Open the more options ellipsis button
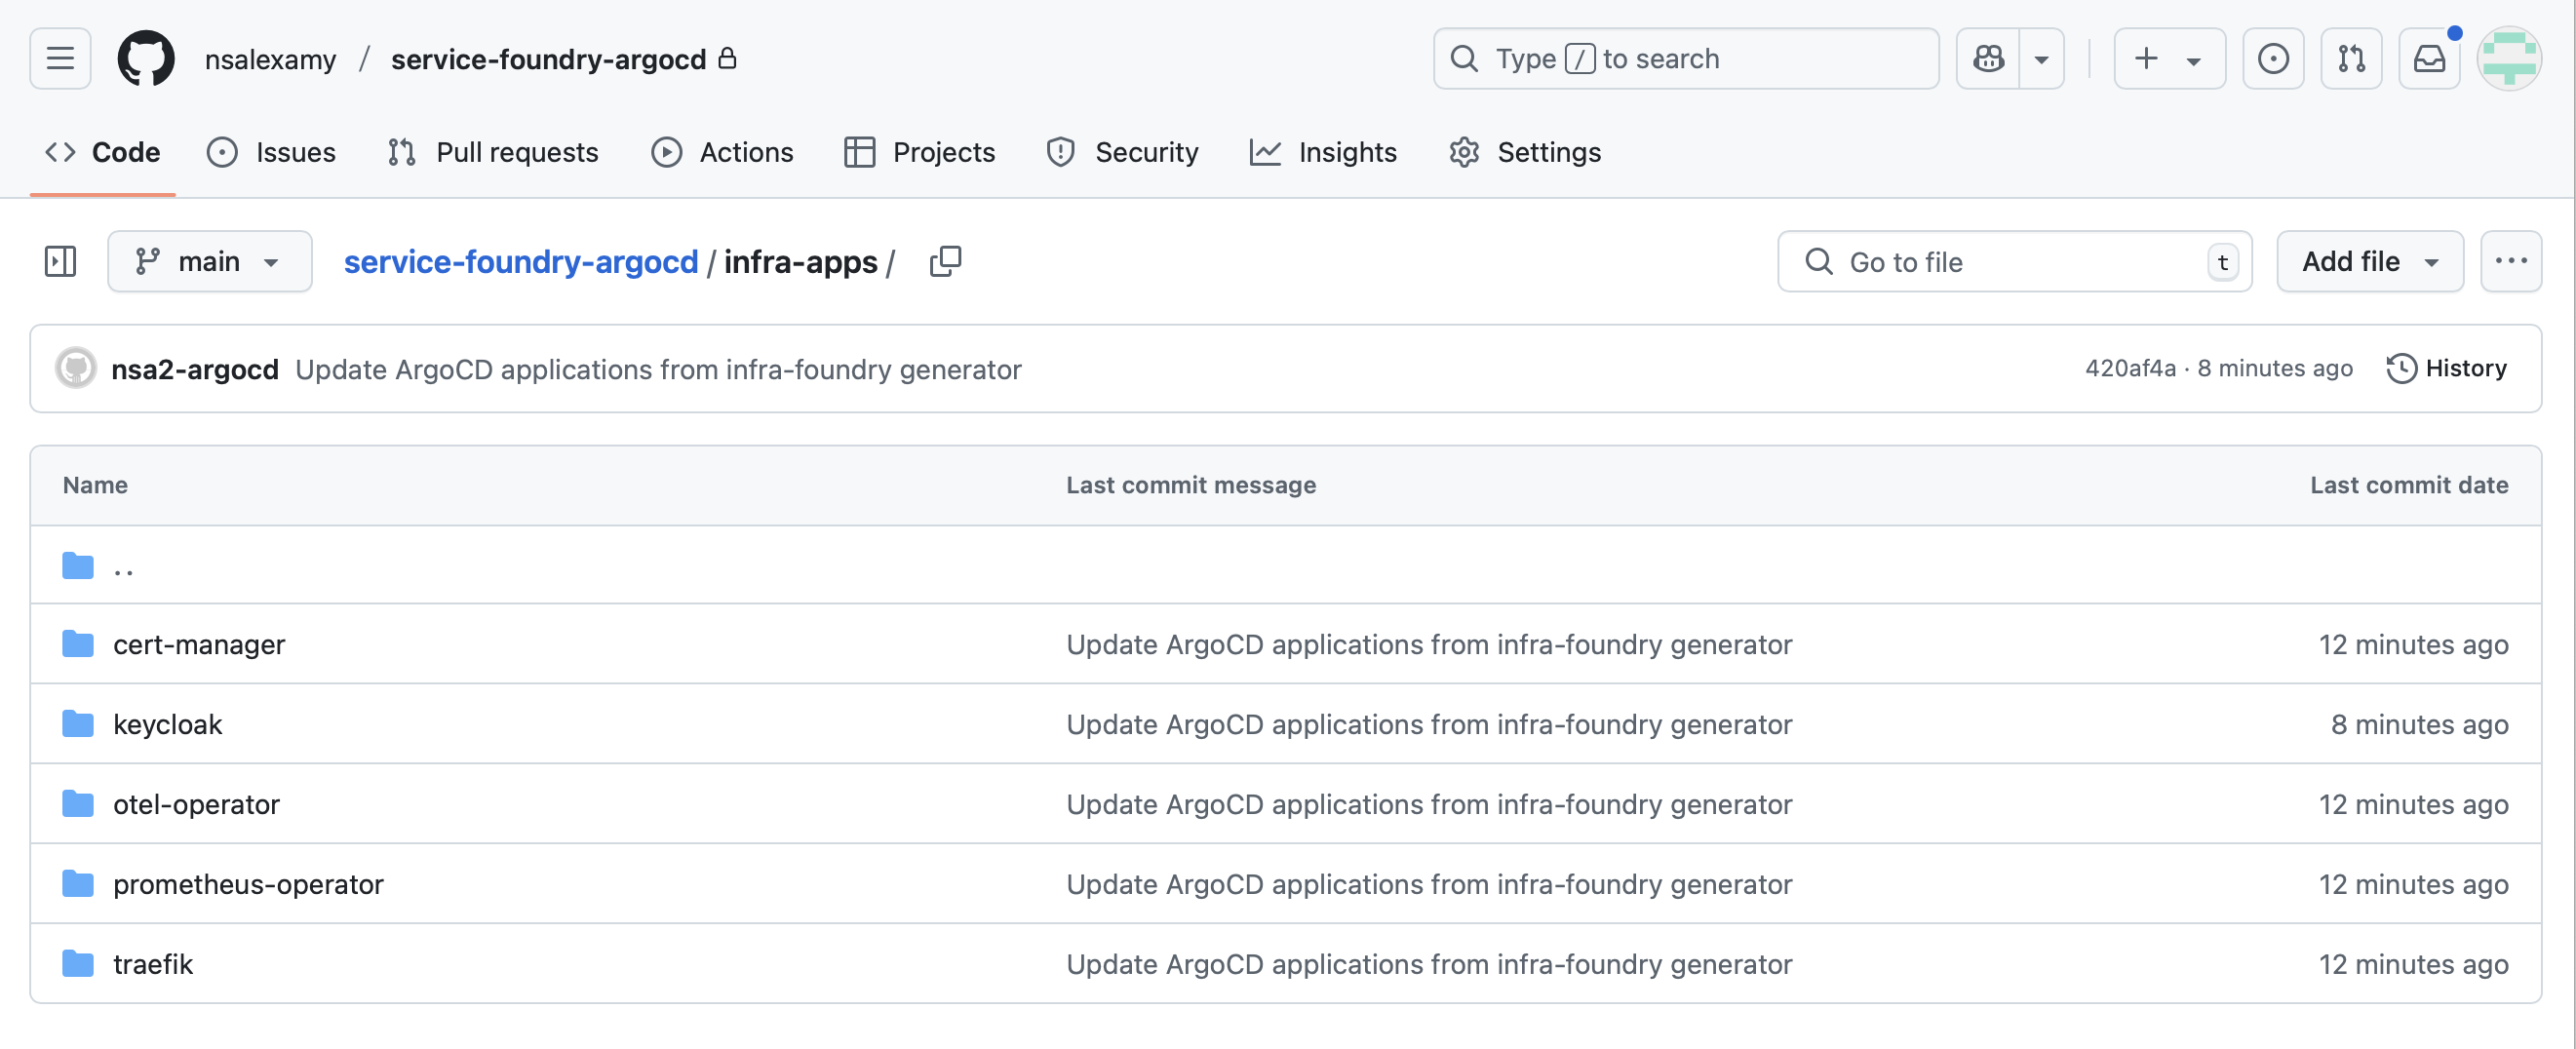Viewport: 2576px width, 1049px height. [2511, 261]
